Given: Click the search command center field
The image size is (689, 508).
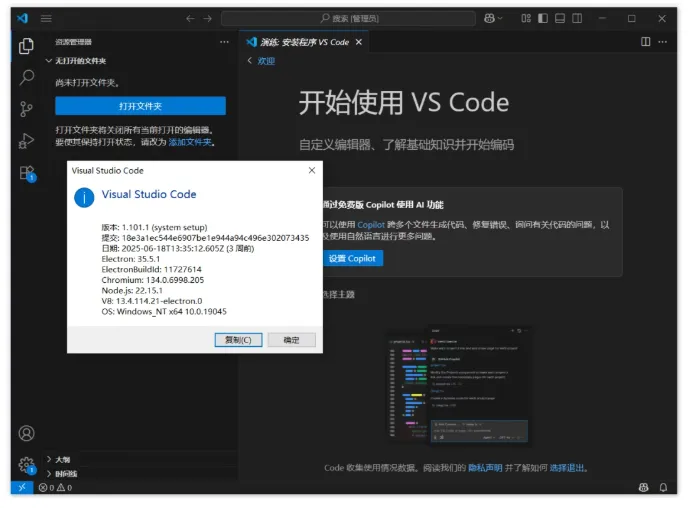Looking at the screenshot, I should click(x=348, y=18).
